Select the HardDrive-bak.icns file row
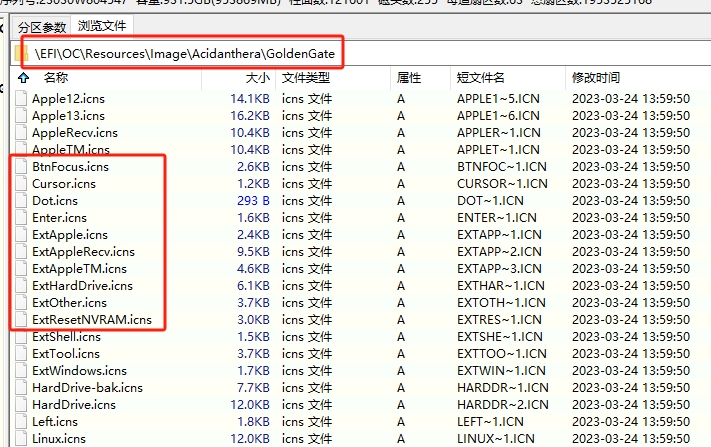The width and height of the screenshot is (711, 447). coord(87,387)
